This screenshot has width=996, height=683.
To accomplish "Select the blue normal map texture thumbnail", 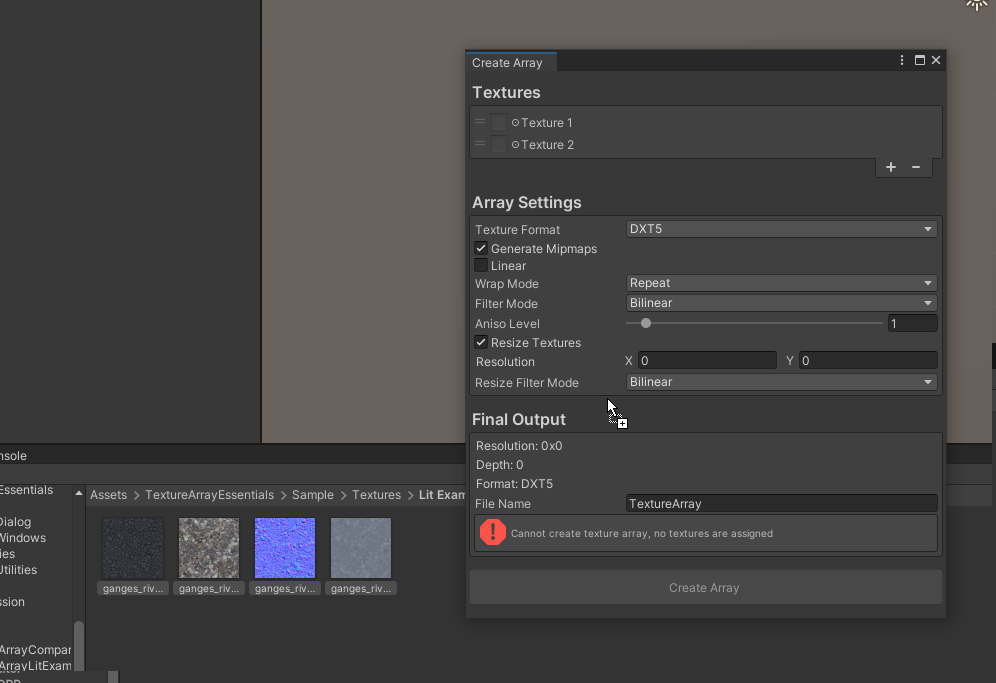I will click(285, 547).
